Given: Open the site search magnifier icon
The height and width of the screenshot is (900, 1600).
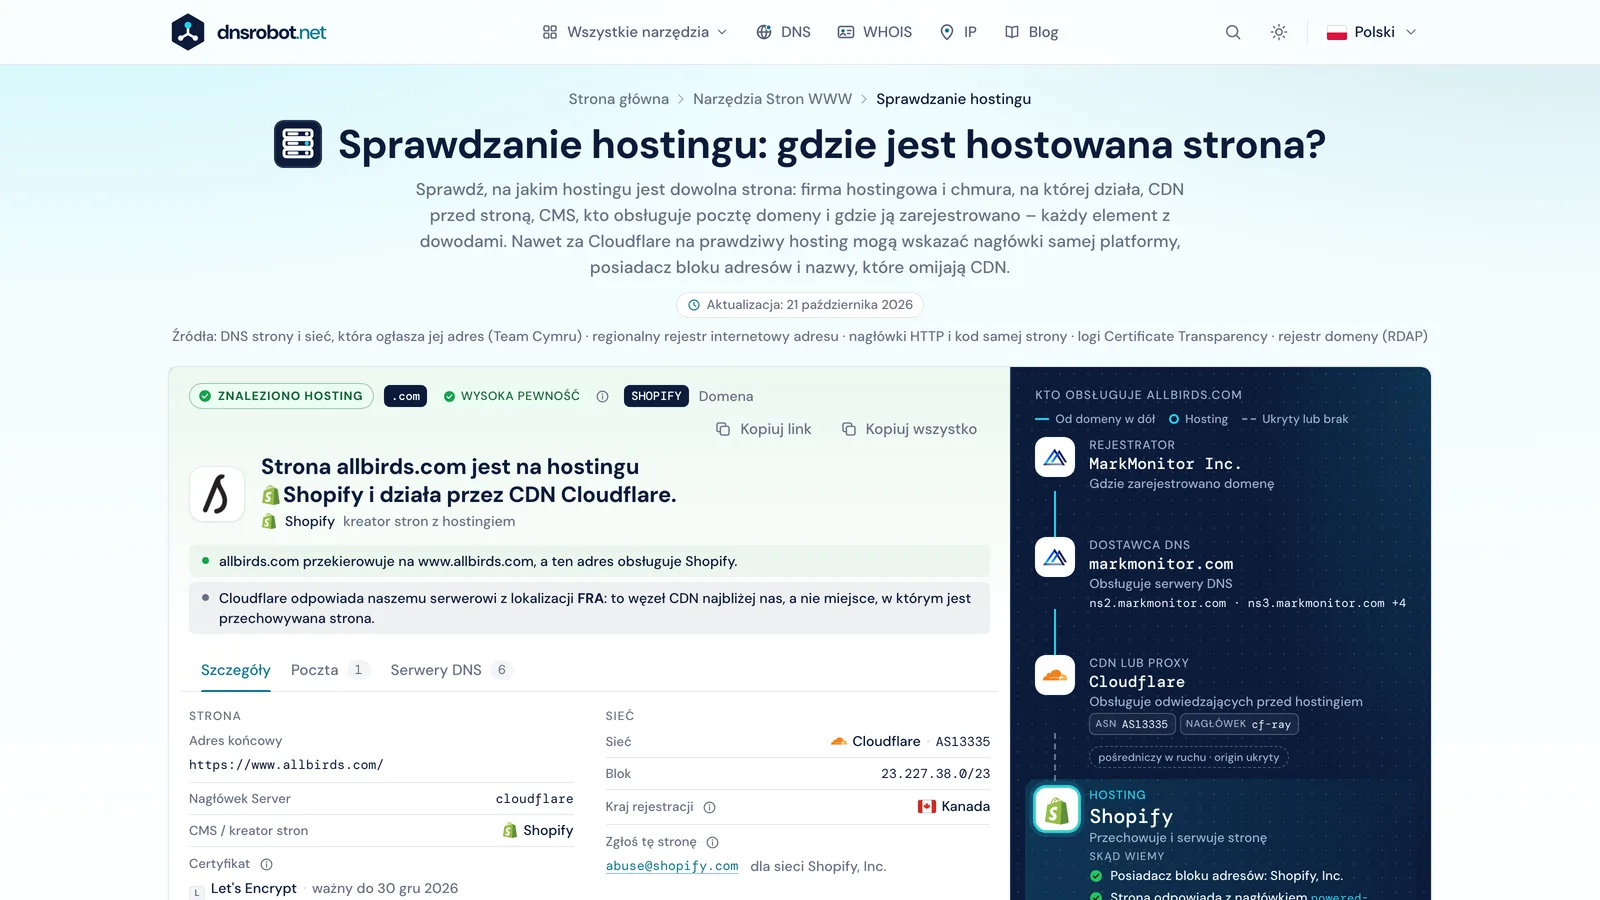Looking at the screenshot, I should pos(1233,32).
